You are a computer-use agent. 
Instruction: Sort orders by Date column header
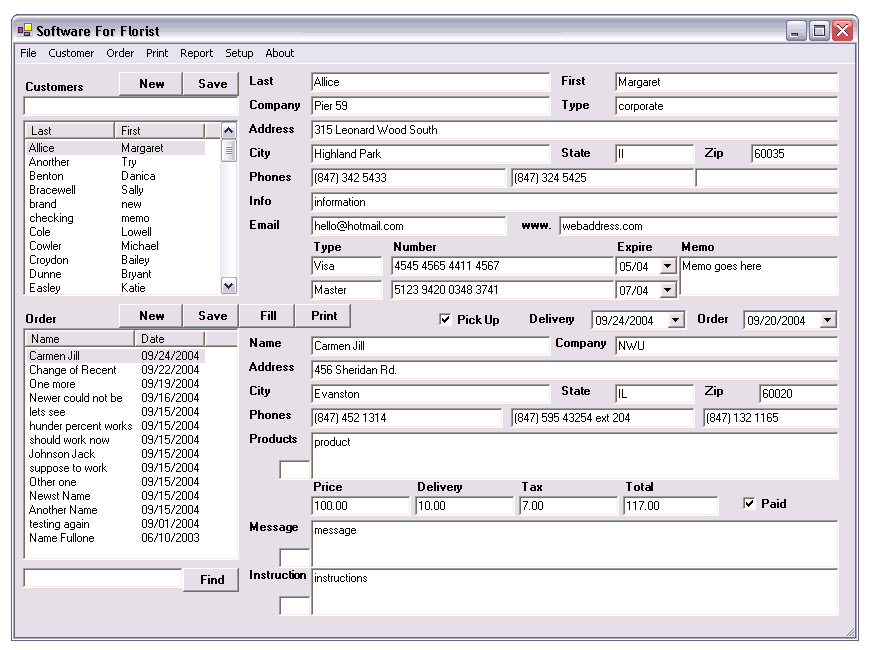pyautogui.click(x=170, y=339)
